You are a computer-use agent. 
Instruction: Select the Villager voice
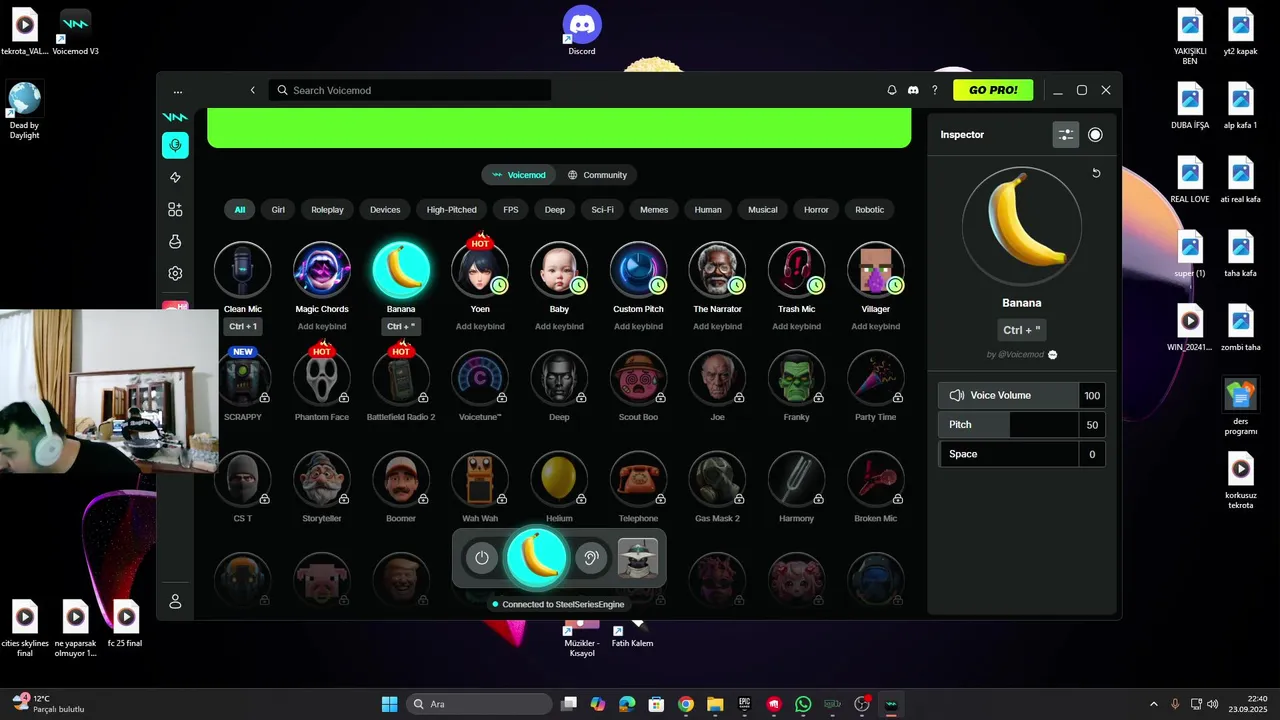(875, 270)
